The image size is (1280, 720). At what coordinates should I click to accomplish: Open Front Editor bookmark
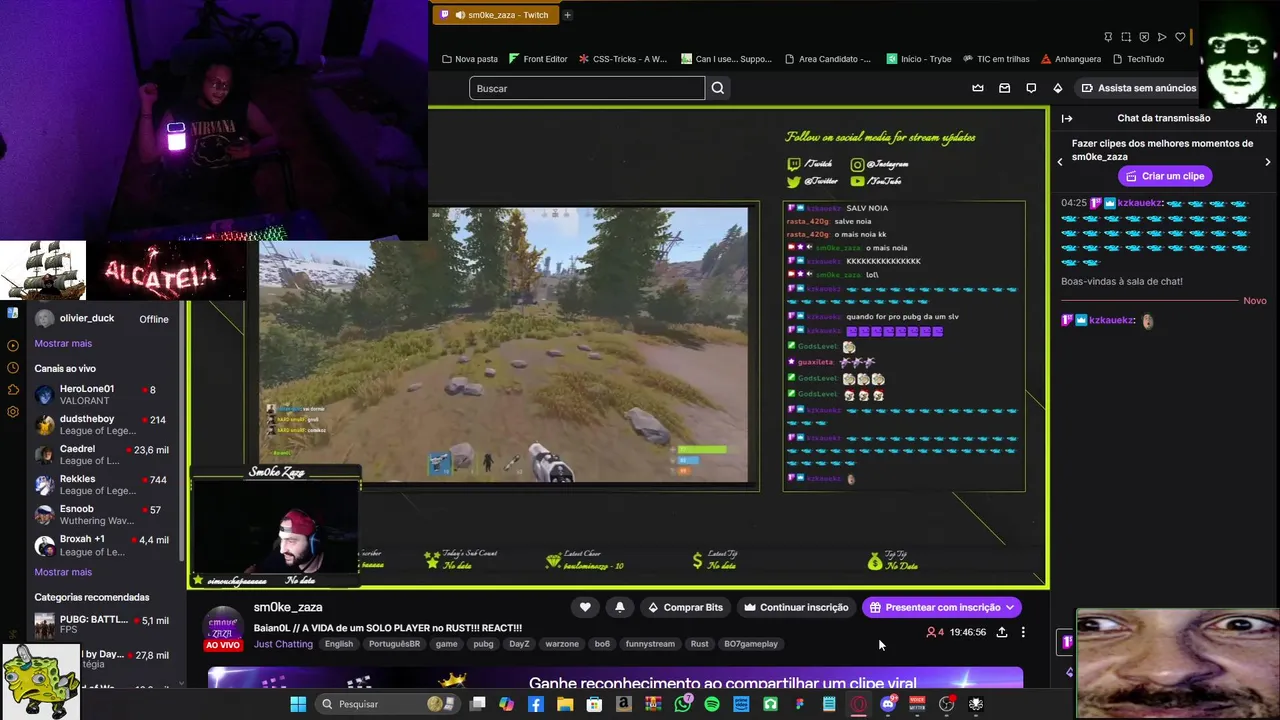tap(538, 59)
